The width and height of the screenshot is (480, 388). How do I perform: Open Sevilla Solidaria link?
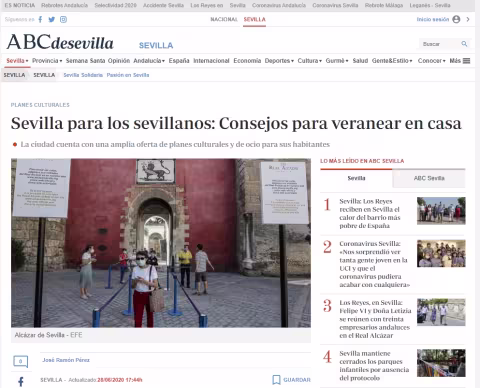83,75
